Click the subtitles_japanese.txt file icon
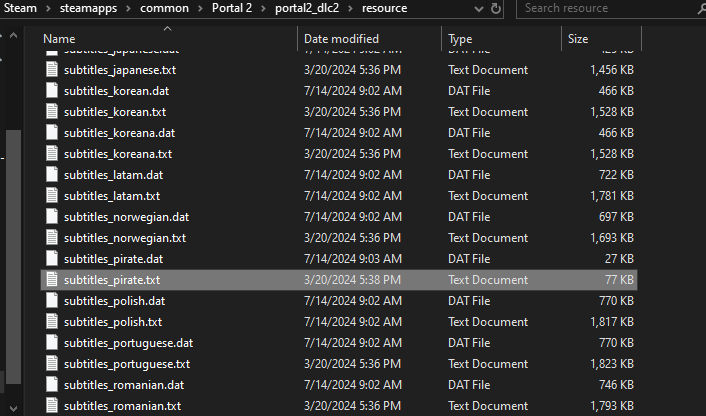The width and height of the screenshot is (706, 416). tap(52, 70)
